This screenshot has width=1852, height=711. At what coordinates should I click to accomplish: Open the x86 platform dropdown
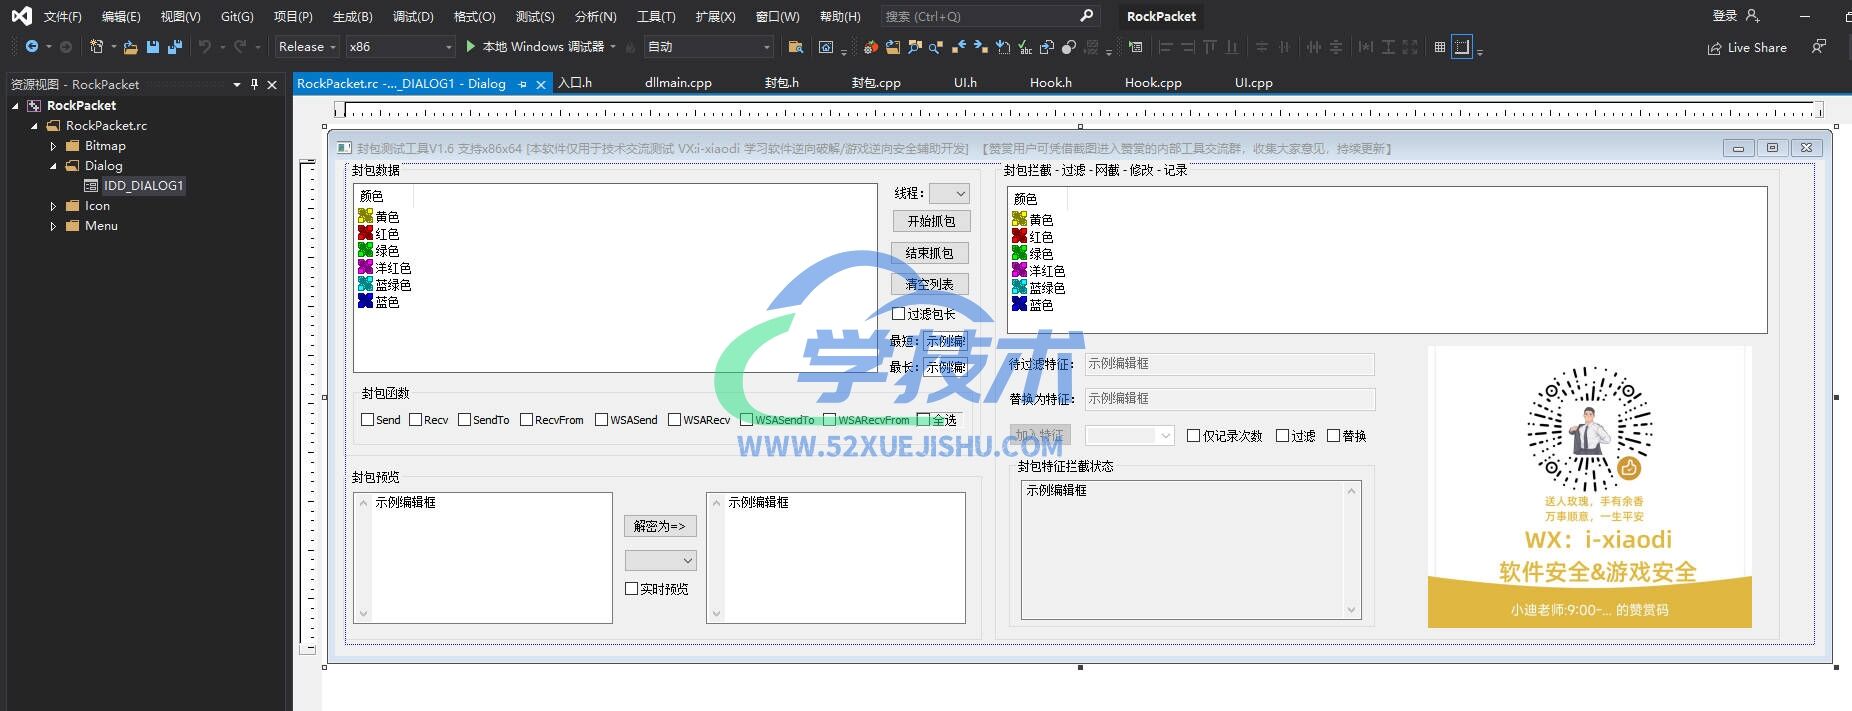pos(400,47)
